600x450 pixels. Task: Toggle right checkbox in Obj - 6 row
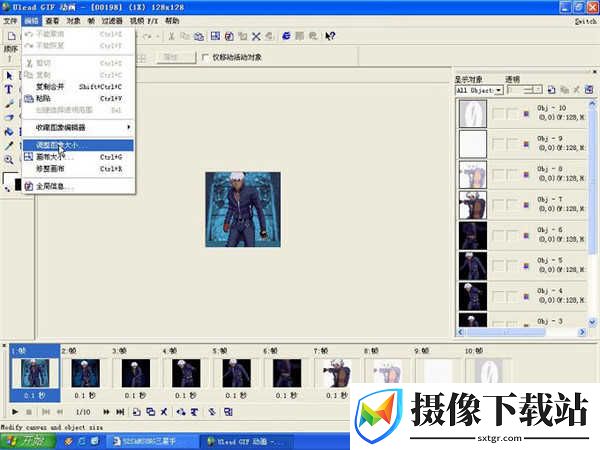click(x=512, y=236)
